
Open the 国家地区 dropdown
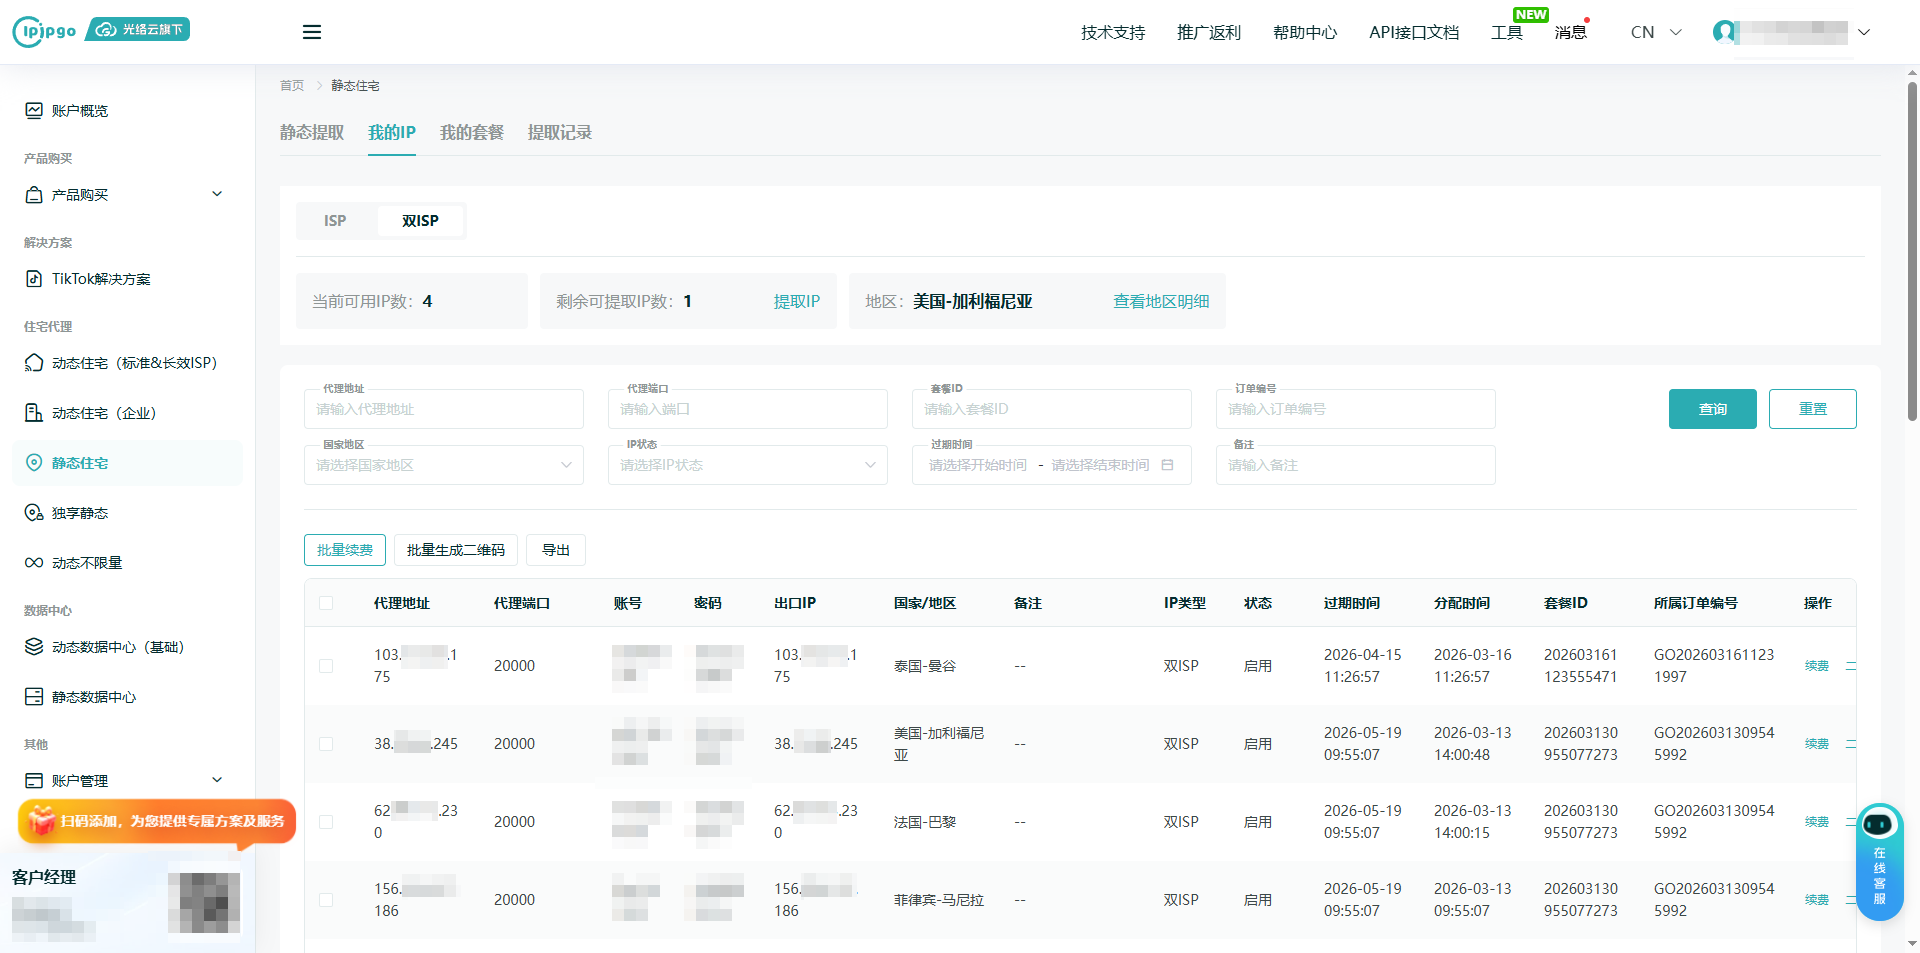pyautogui.click(x=443, y=465)
